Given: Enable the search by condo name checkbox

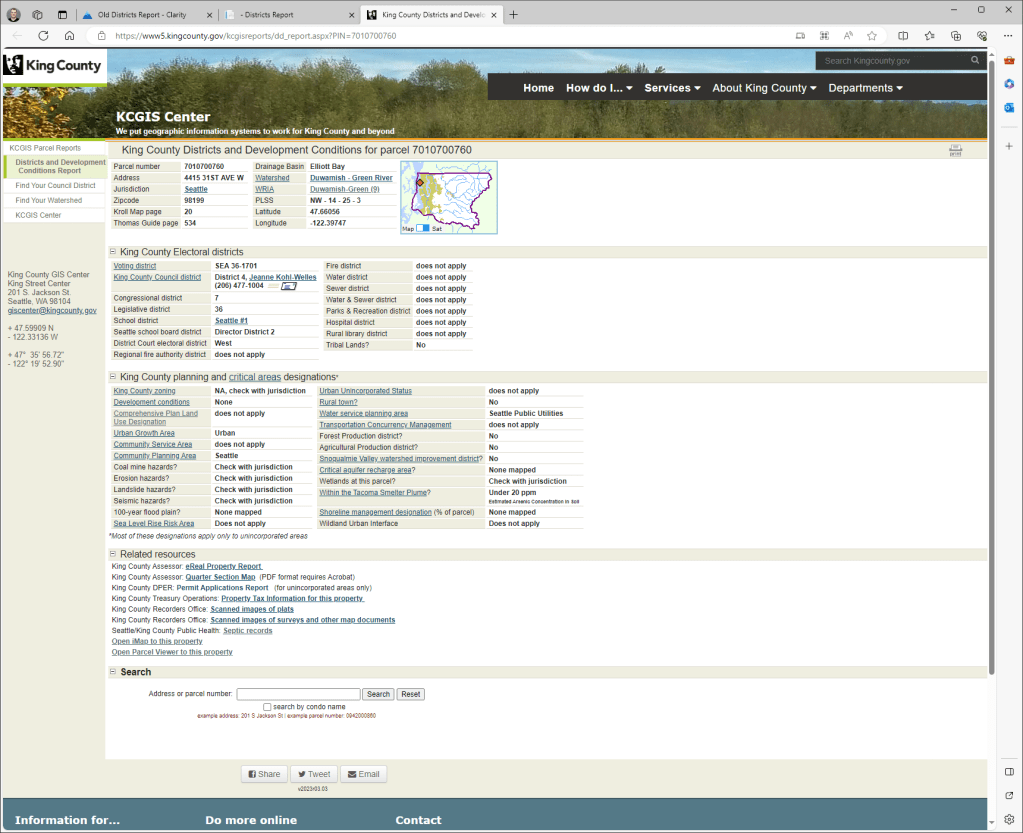Looking at the screenshot, I should pos(267,707).
